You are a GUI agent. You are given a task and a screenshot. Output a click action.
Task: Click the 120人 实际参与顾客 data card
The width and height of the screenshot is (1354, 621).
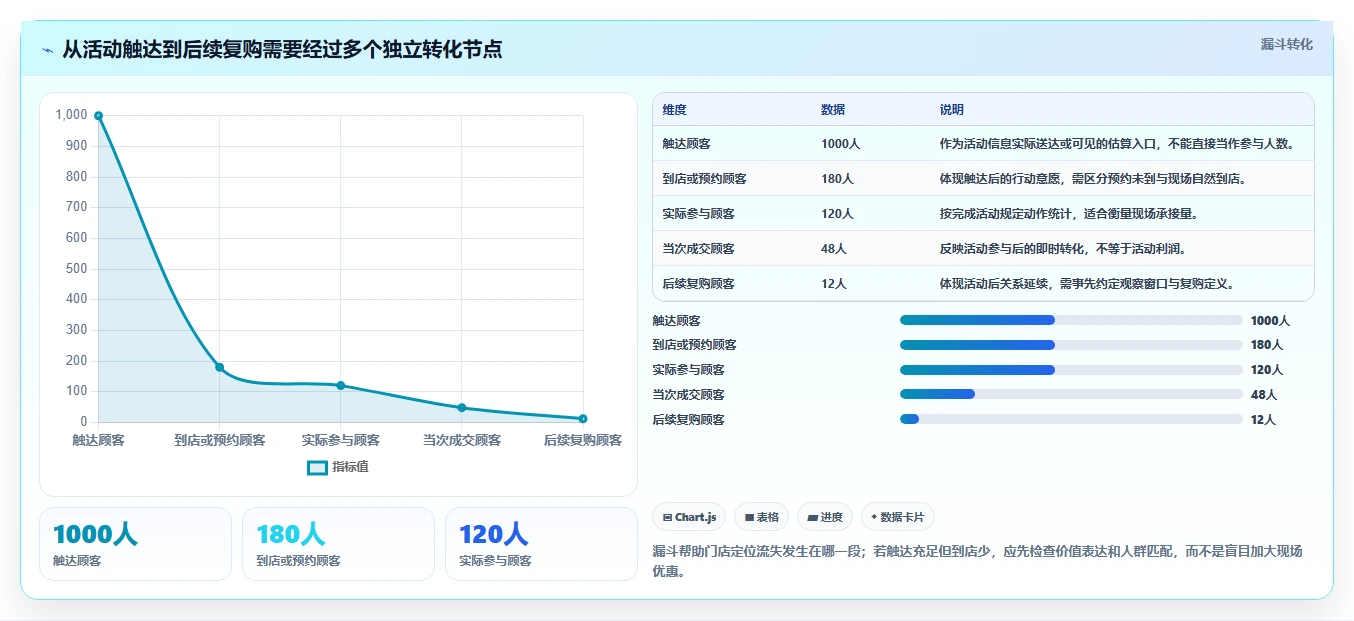541,544
